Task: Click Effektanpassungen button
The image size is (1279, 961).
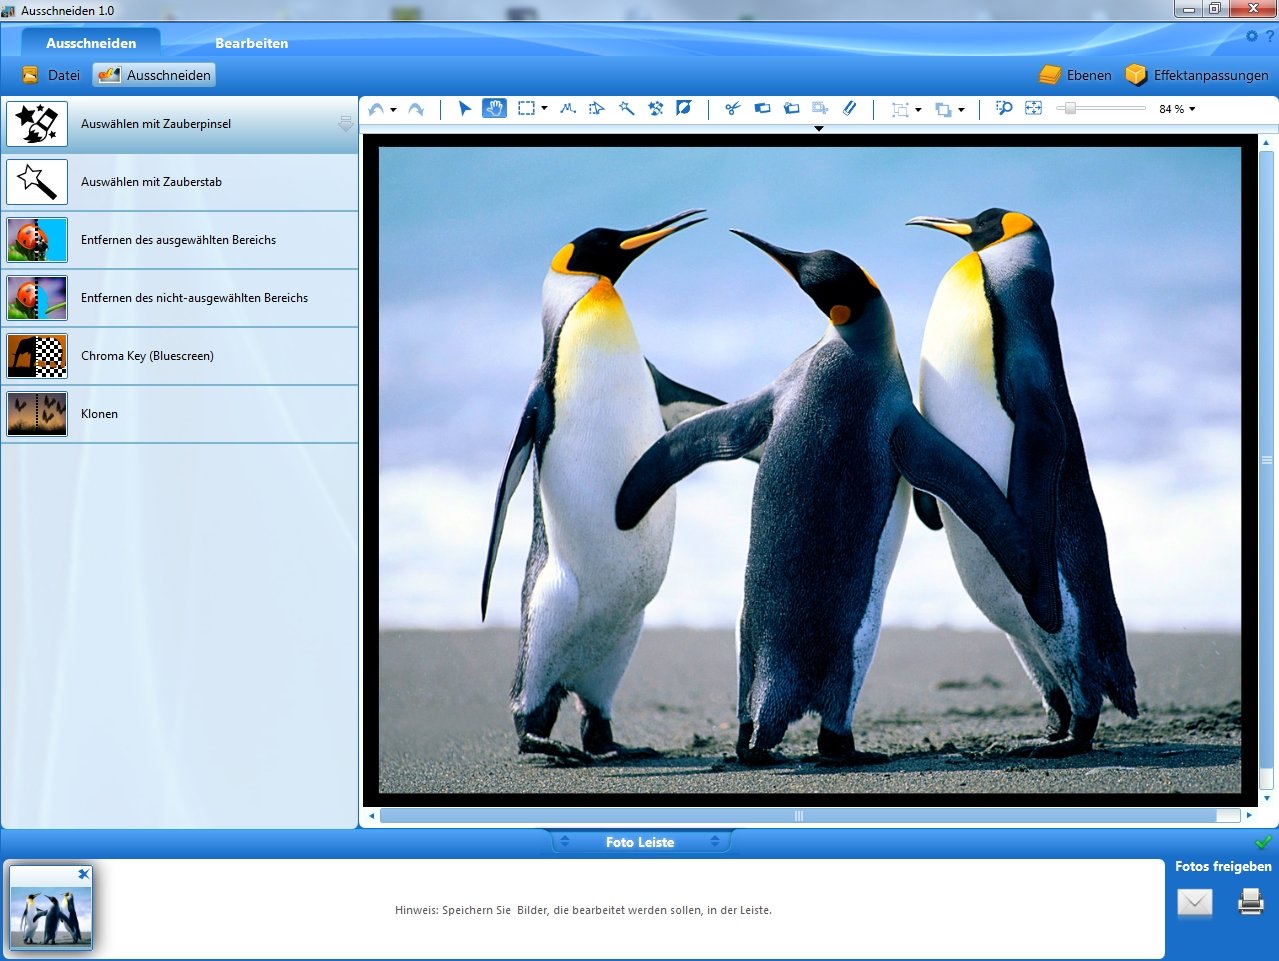Action: tap(1197, 75)
